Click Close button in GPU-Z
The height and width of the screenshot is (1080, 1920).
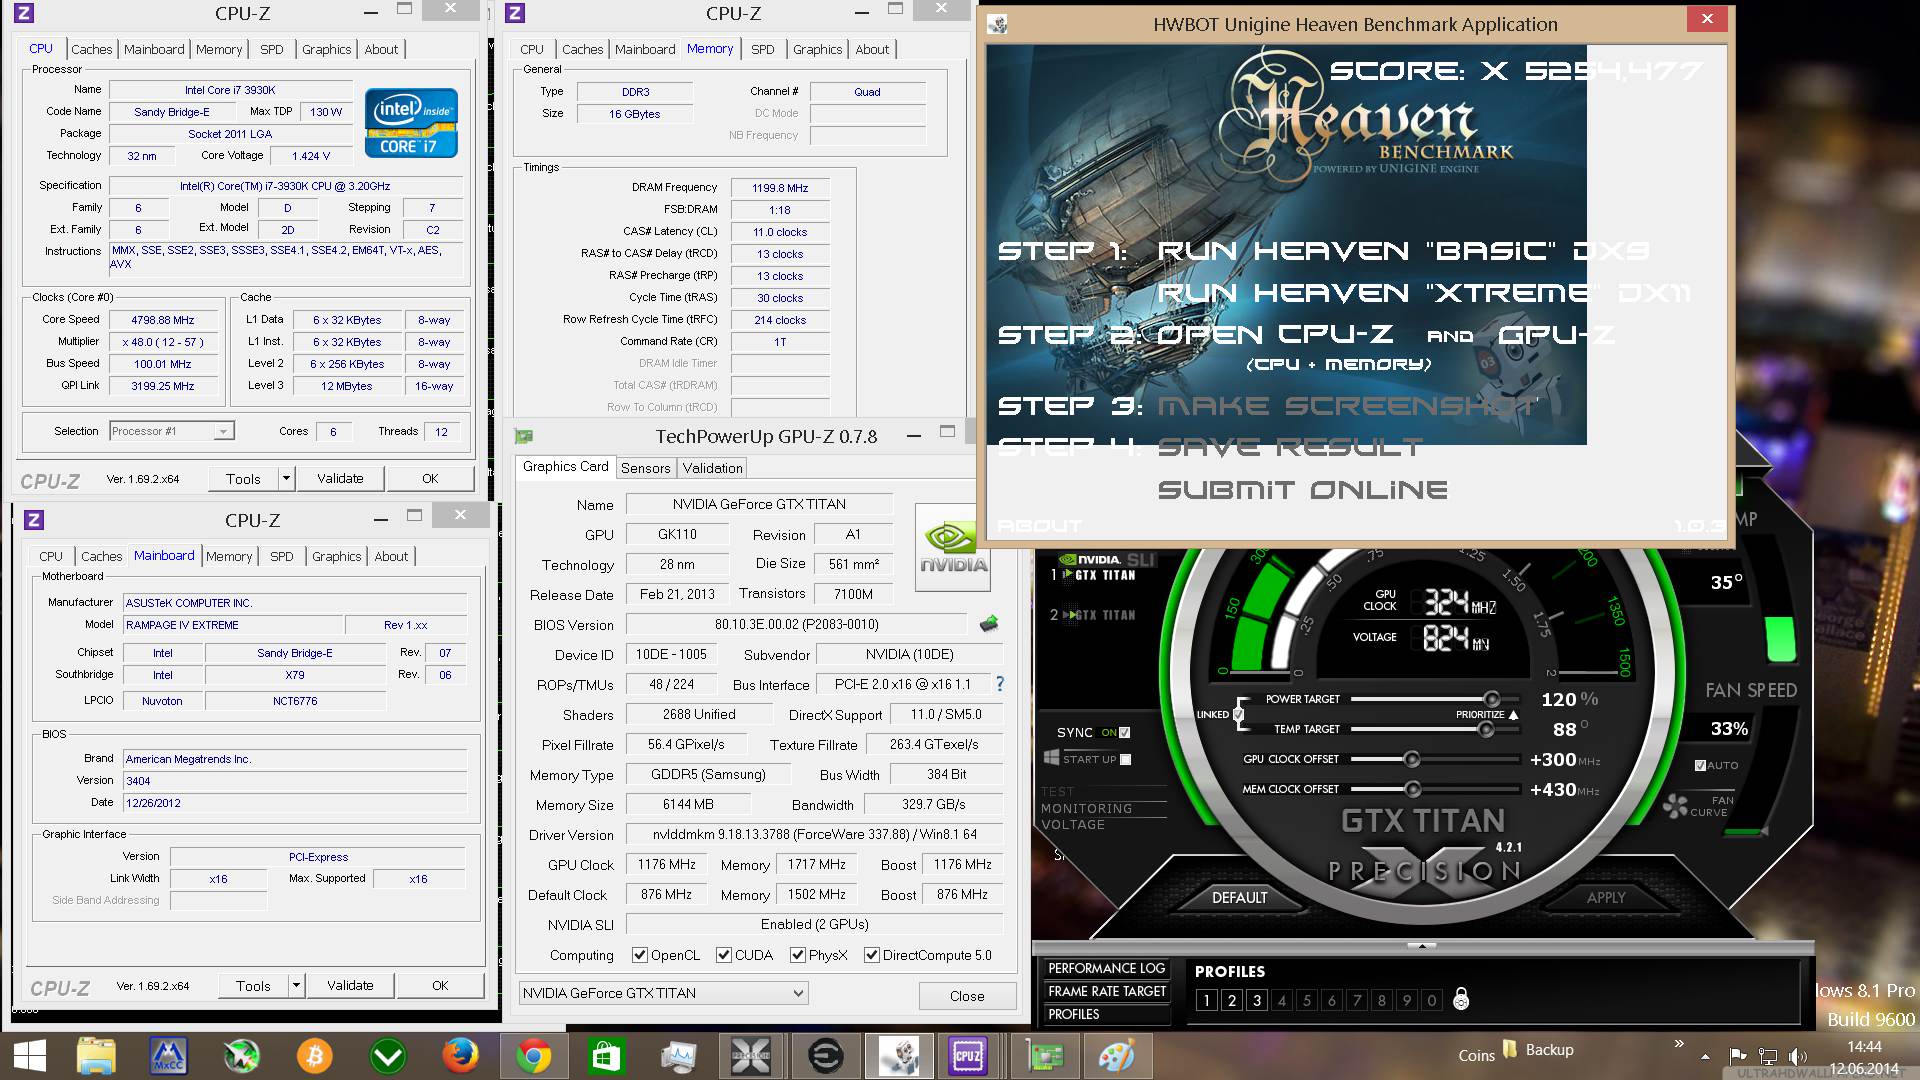coord(967,996)
